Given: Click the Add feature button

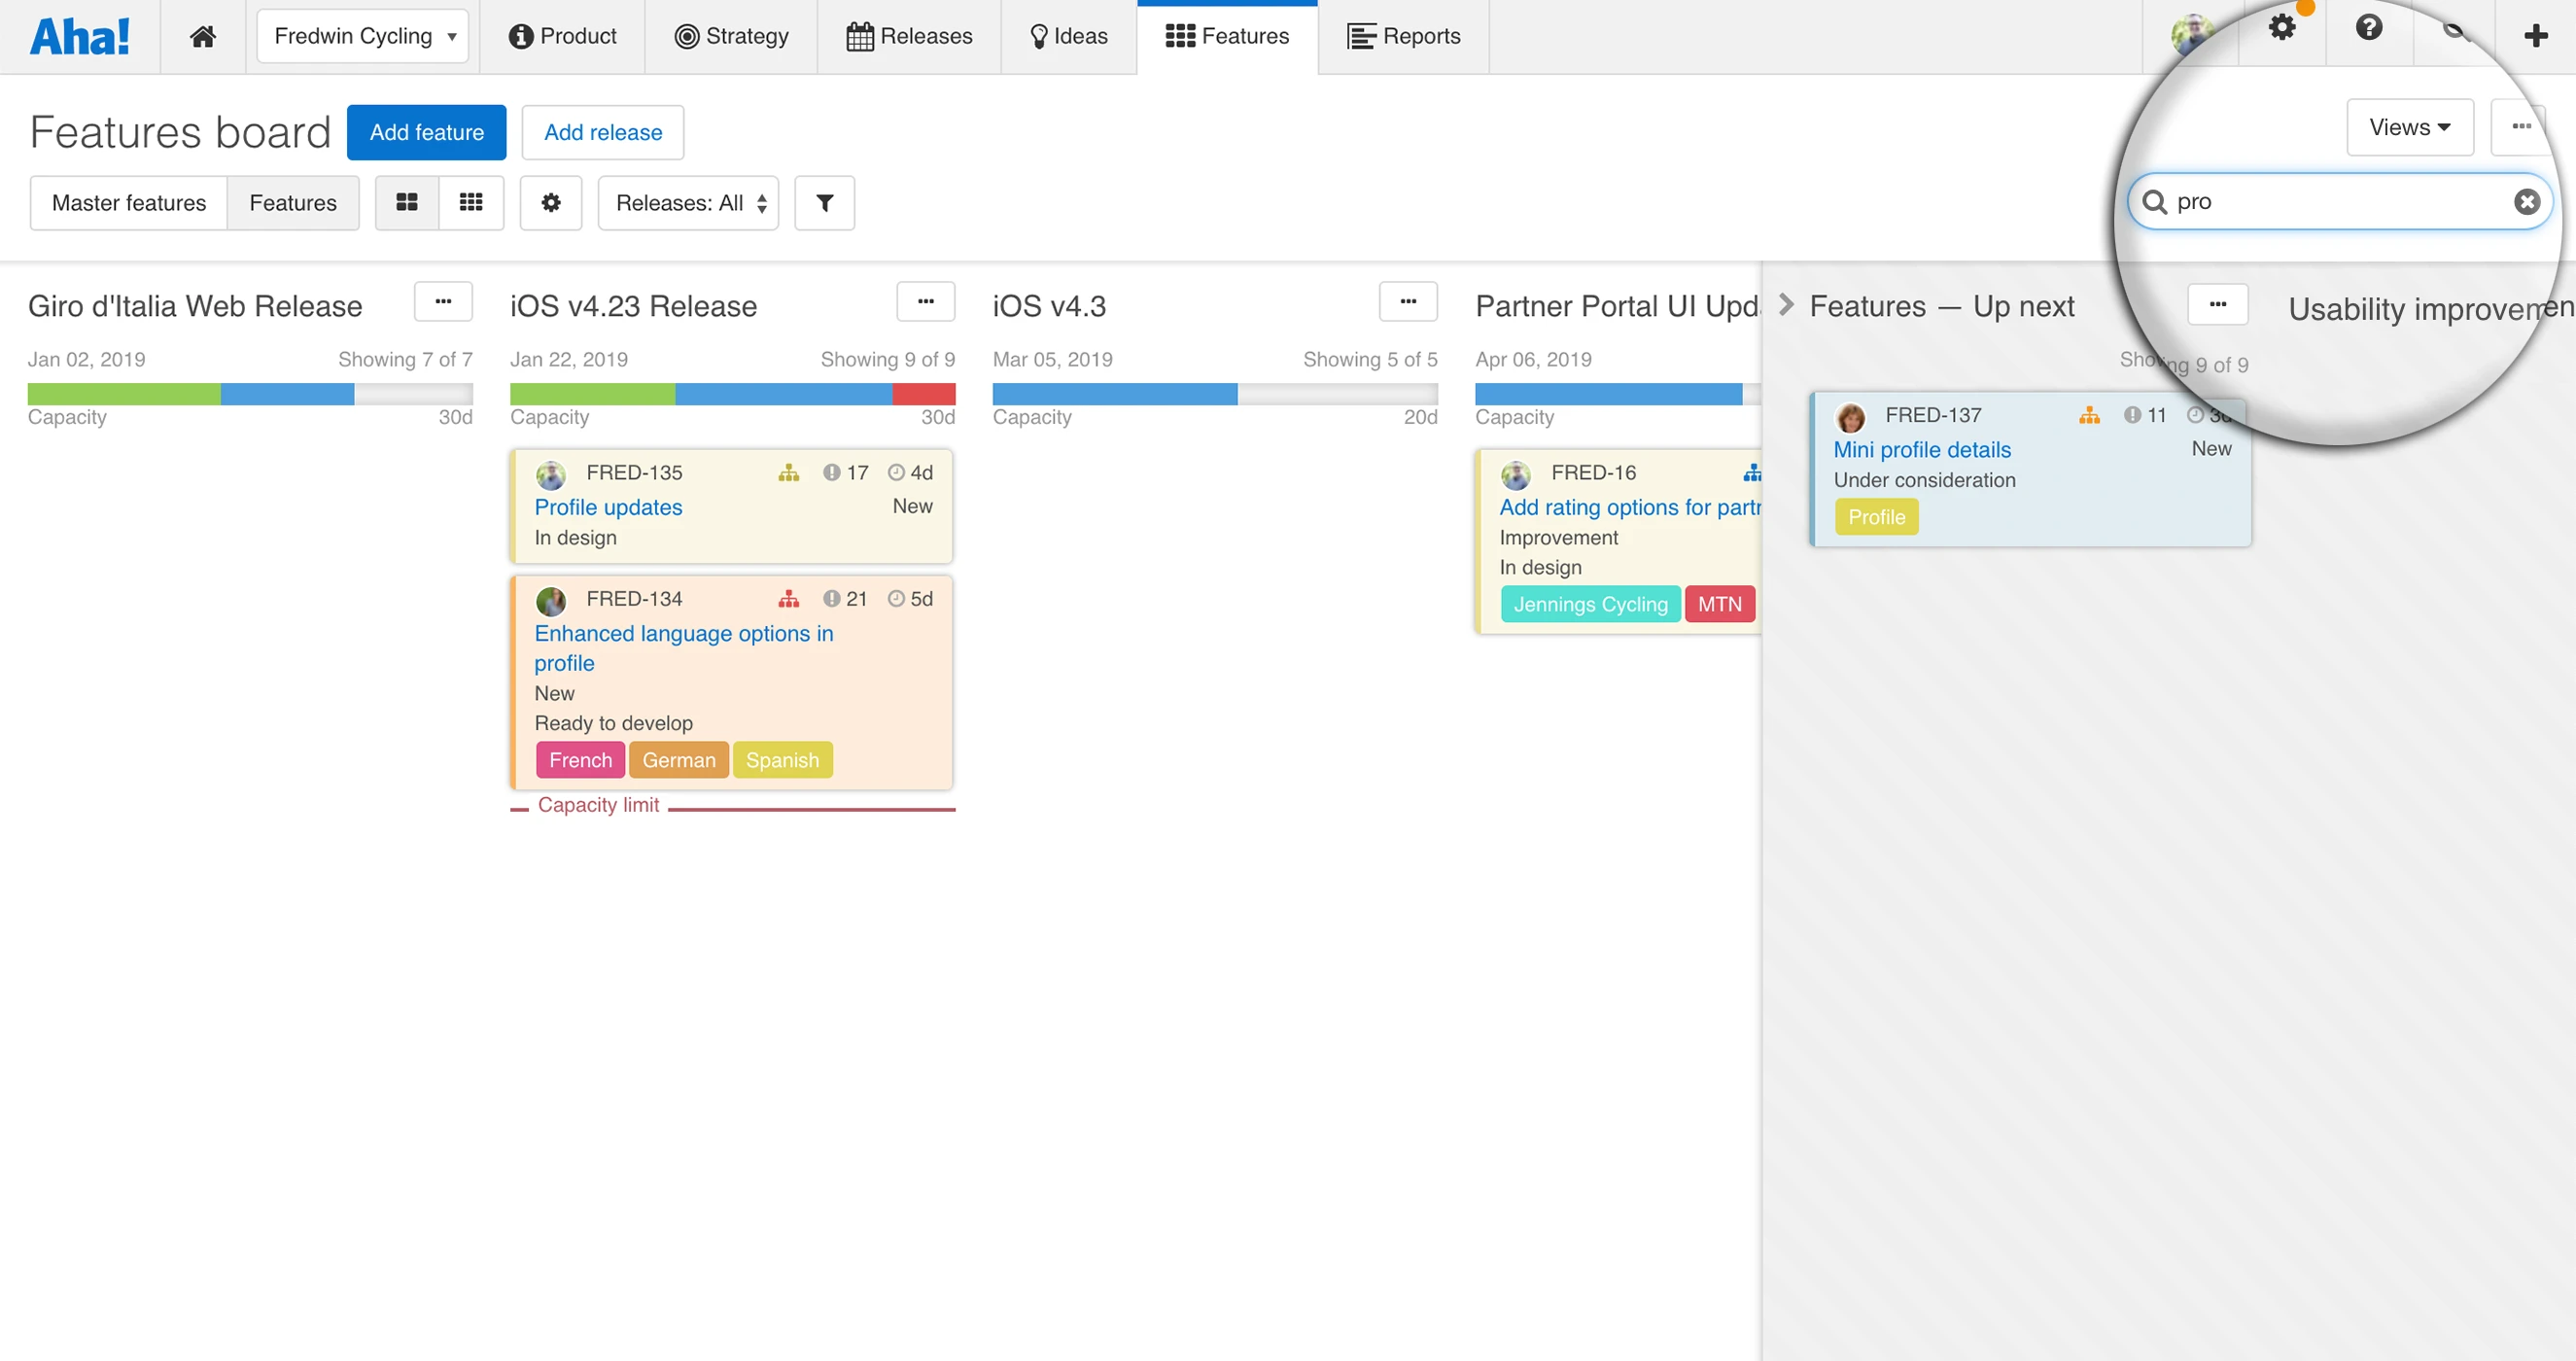Looking at the screenshot, I should click(x=426, y=132).
